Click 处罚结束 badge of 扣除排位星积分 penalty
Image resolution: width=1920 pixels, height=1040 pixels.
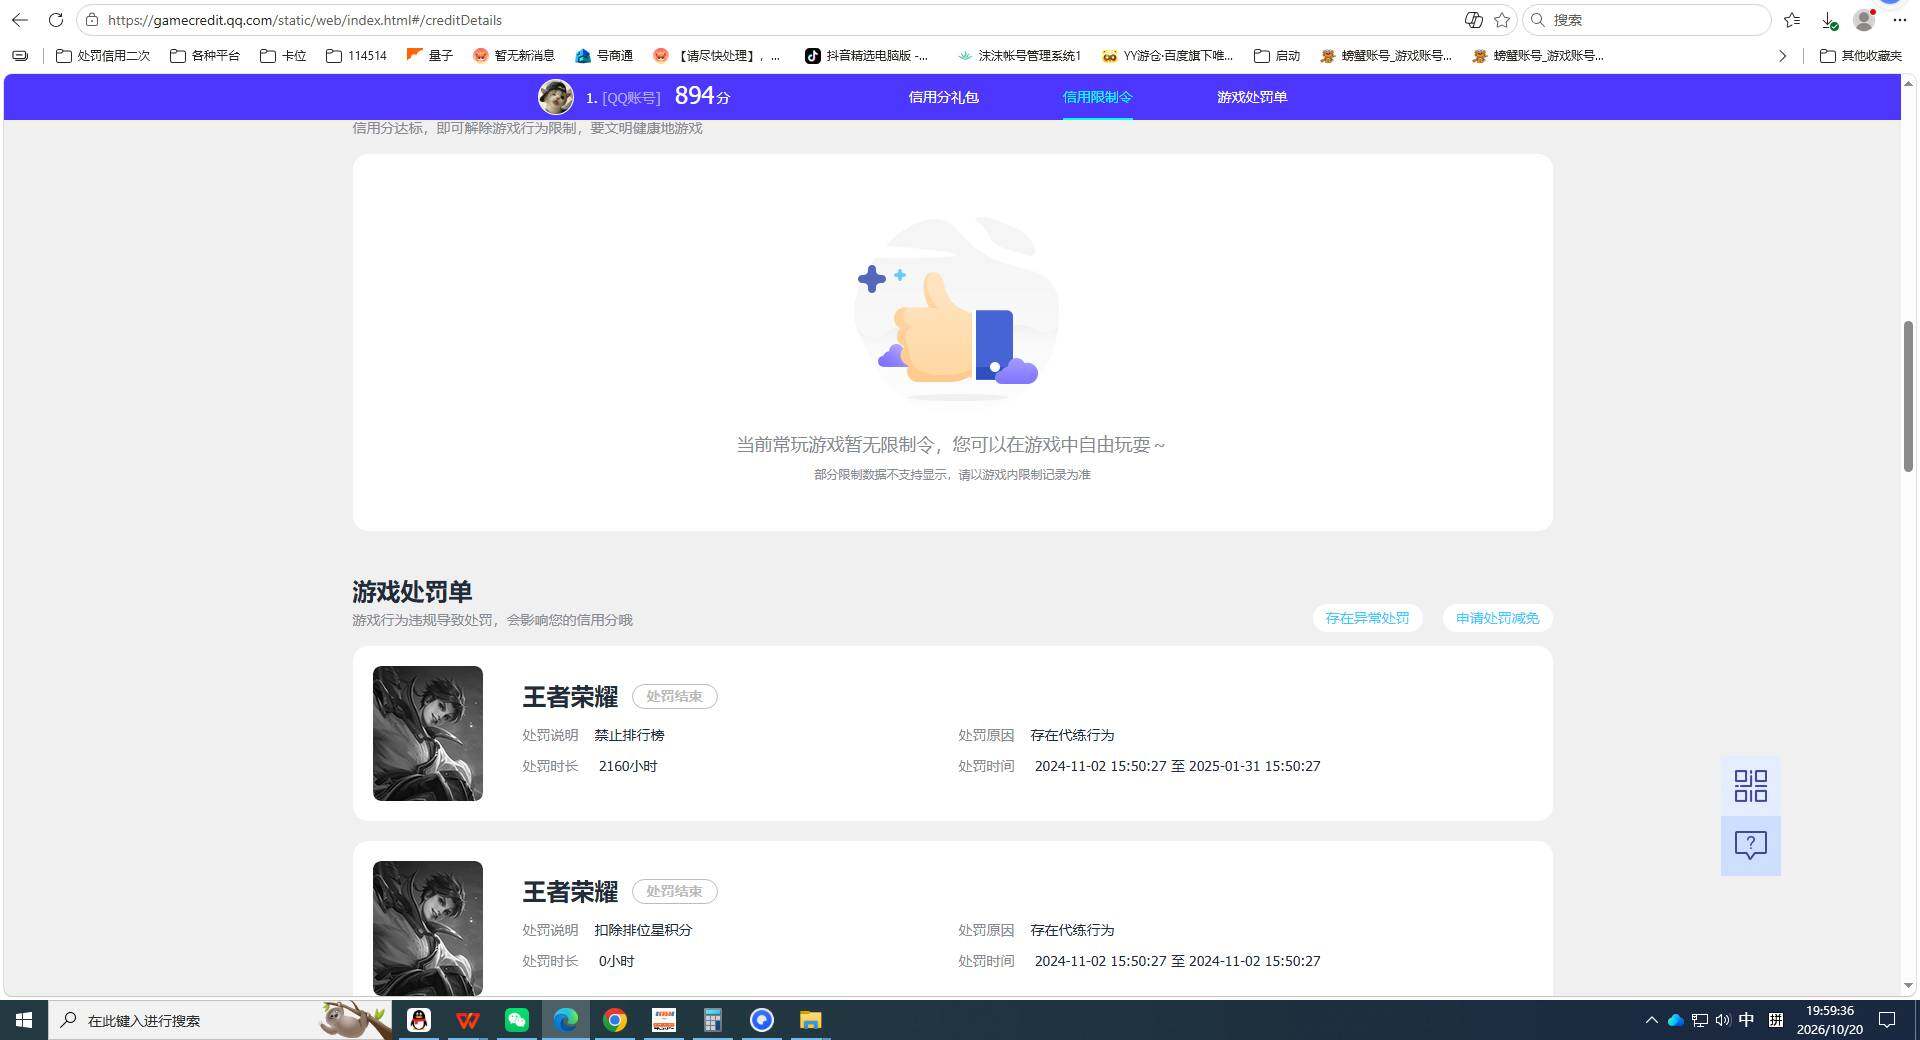[674, 891]
